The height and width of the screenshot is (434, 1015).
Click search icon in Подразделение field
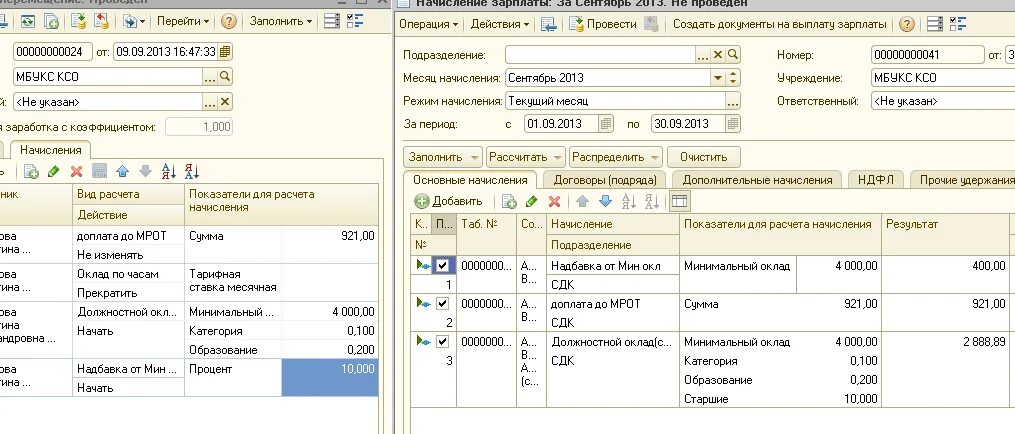point(733,56)
